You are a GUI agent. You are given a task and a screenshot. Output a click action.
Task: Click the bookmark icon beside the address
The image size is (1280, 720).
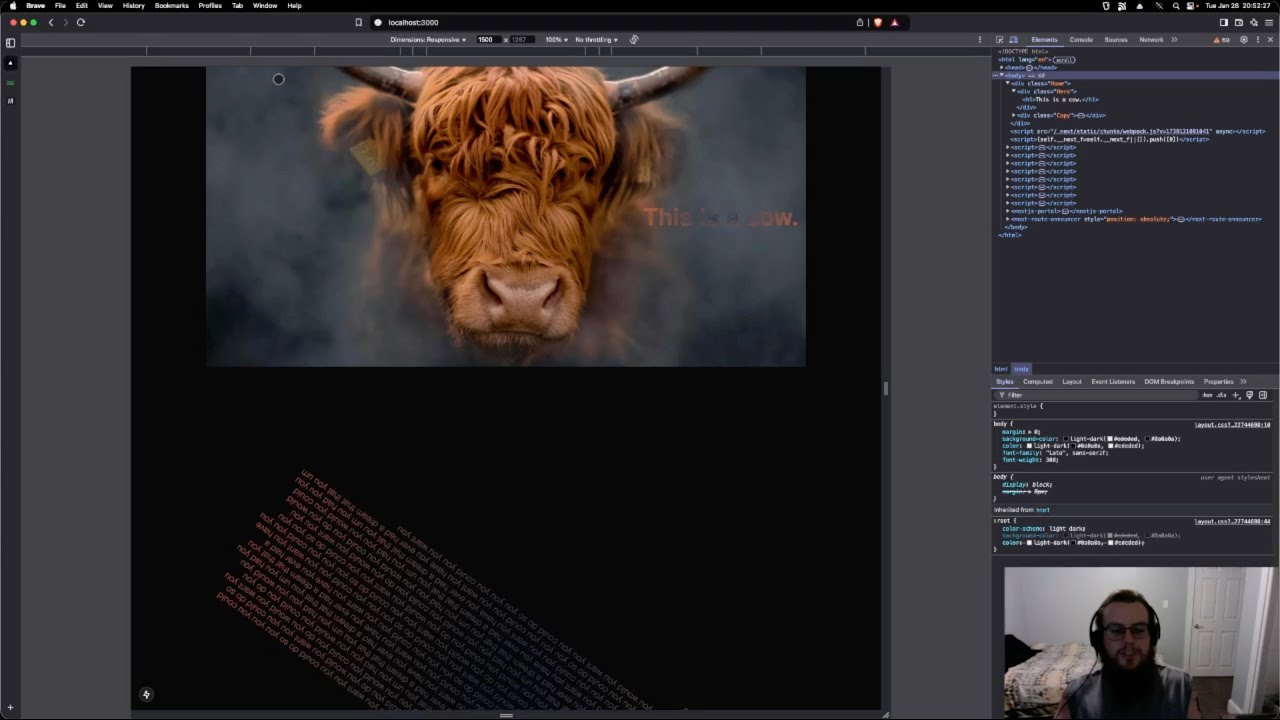pos(358,22)
